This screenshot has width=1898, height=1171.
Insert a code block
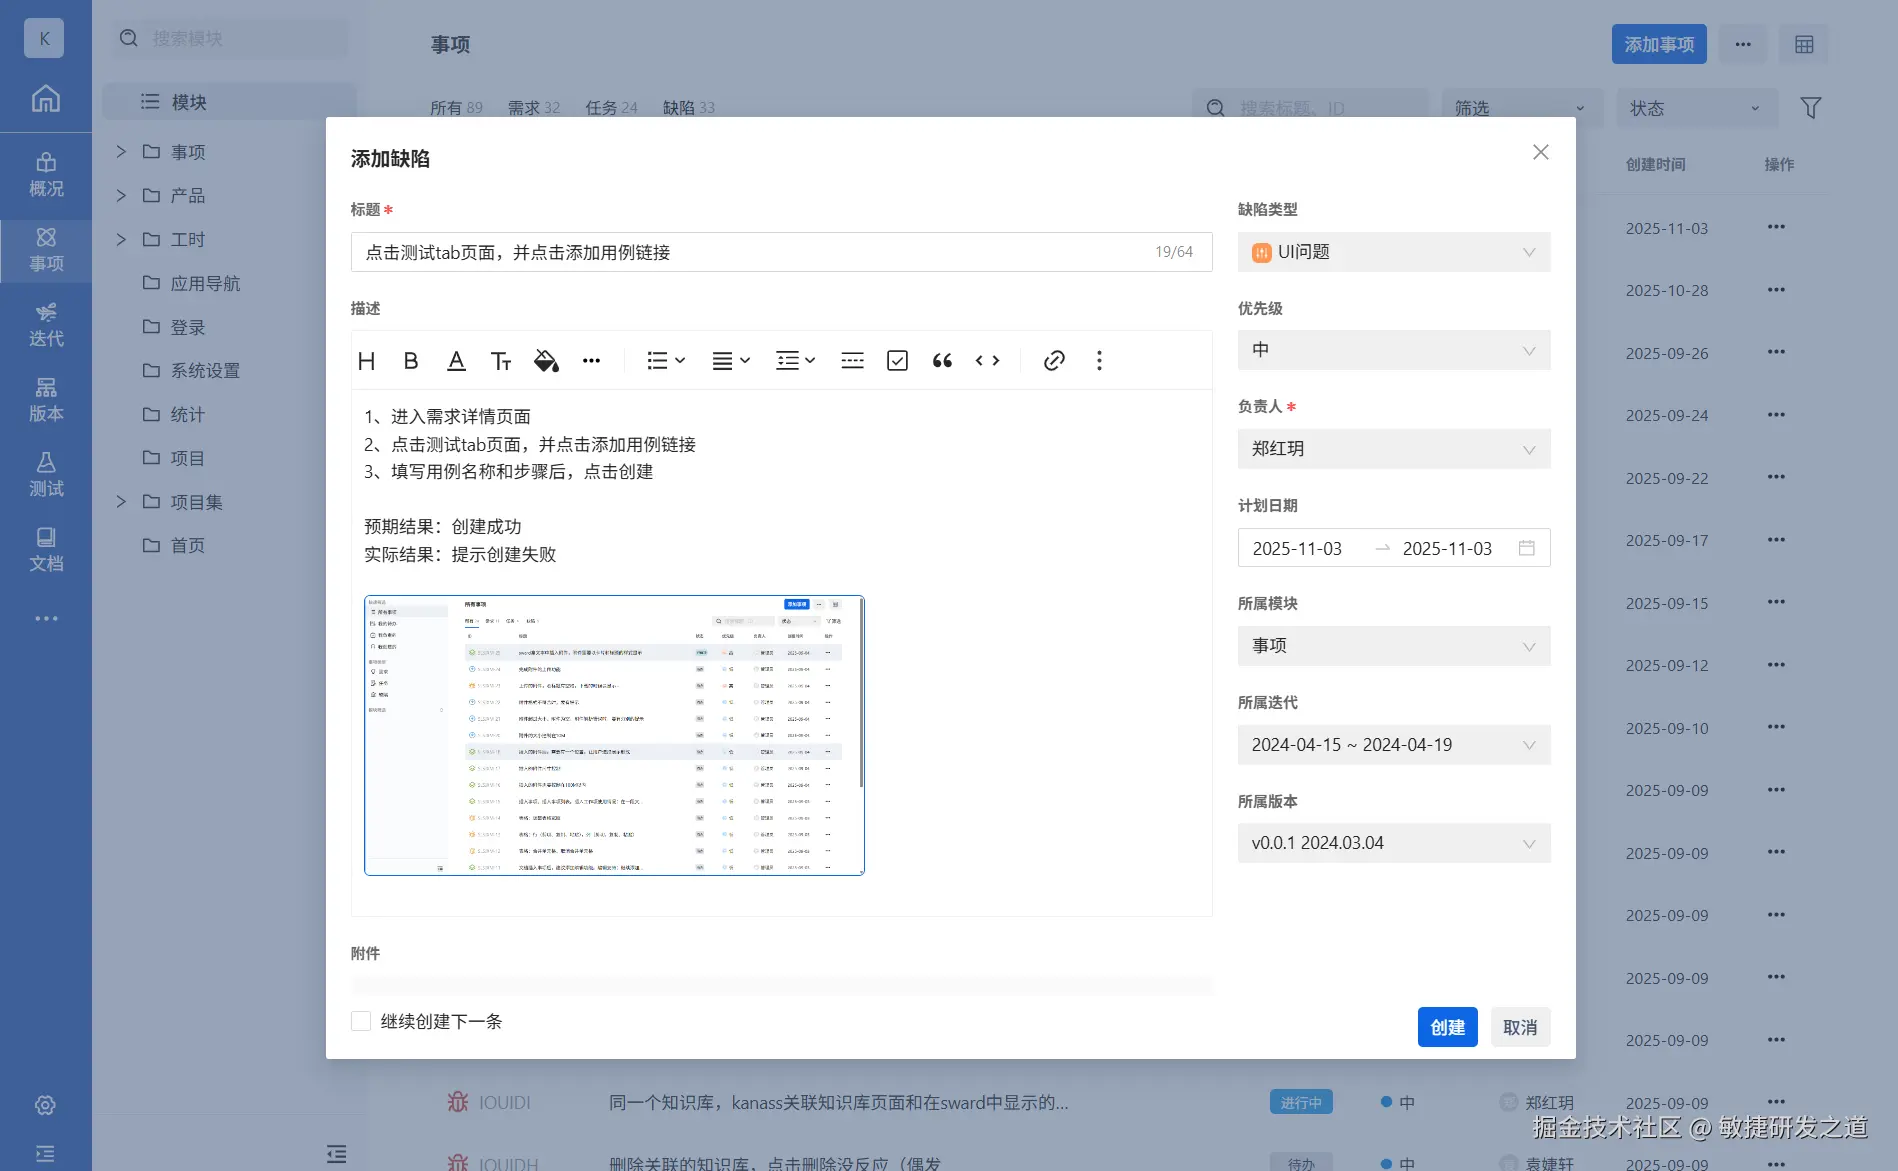pyautogui.click(x=988, y=361)
